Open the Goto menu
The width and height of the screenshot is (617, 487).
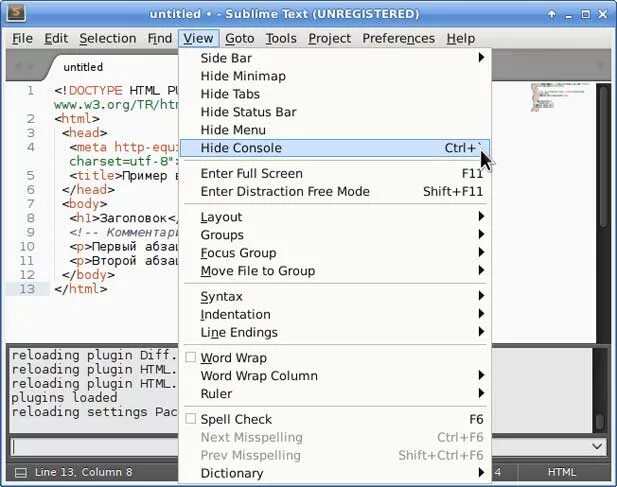(240, 39)
